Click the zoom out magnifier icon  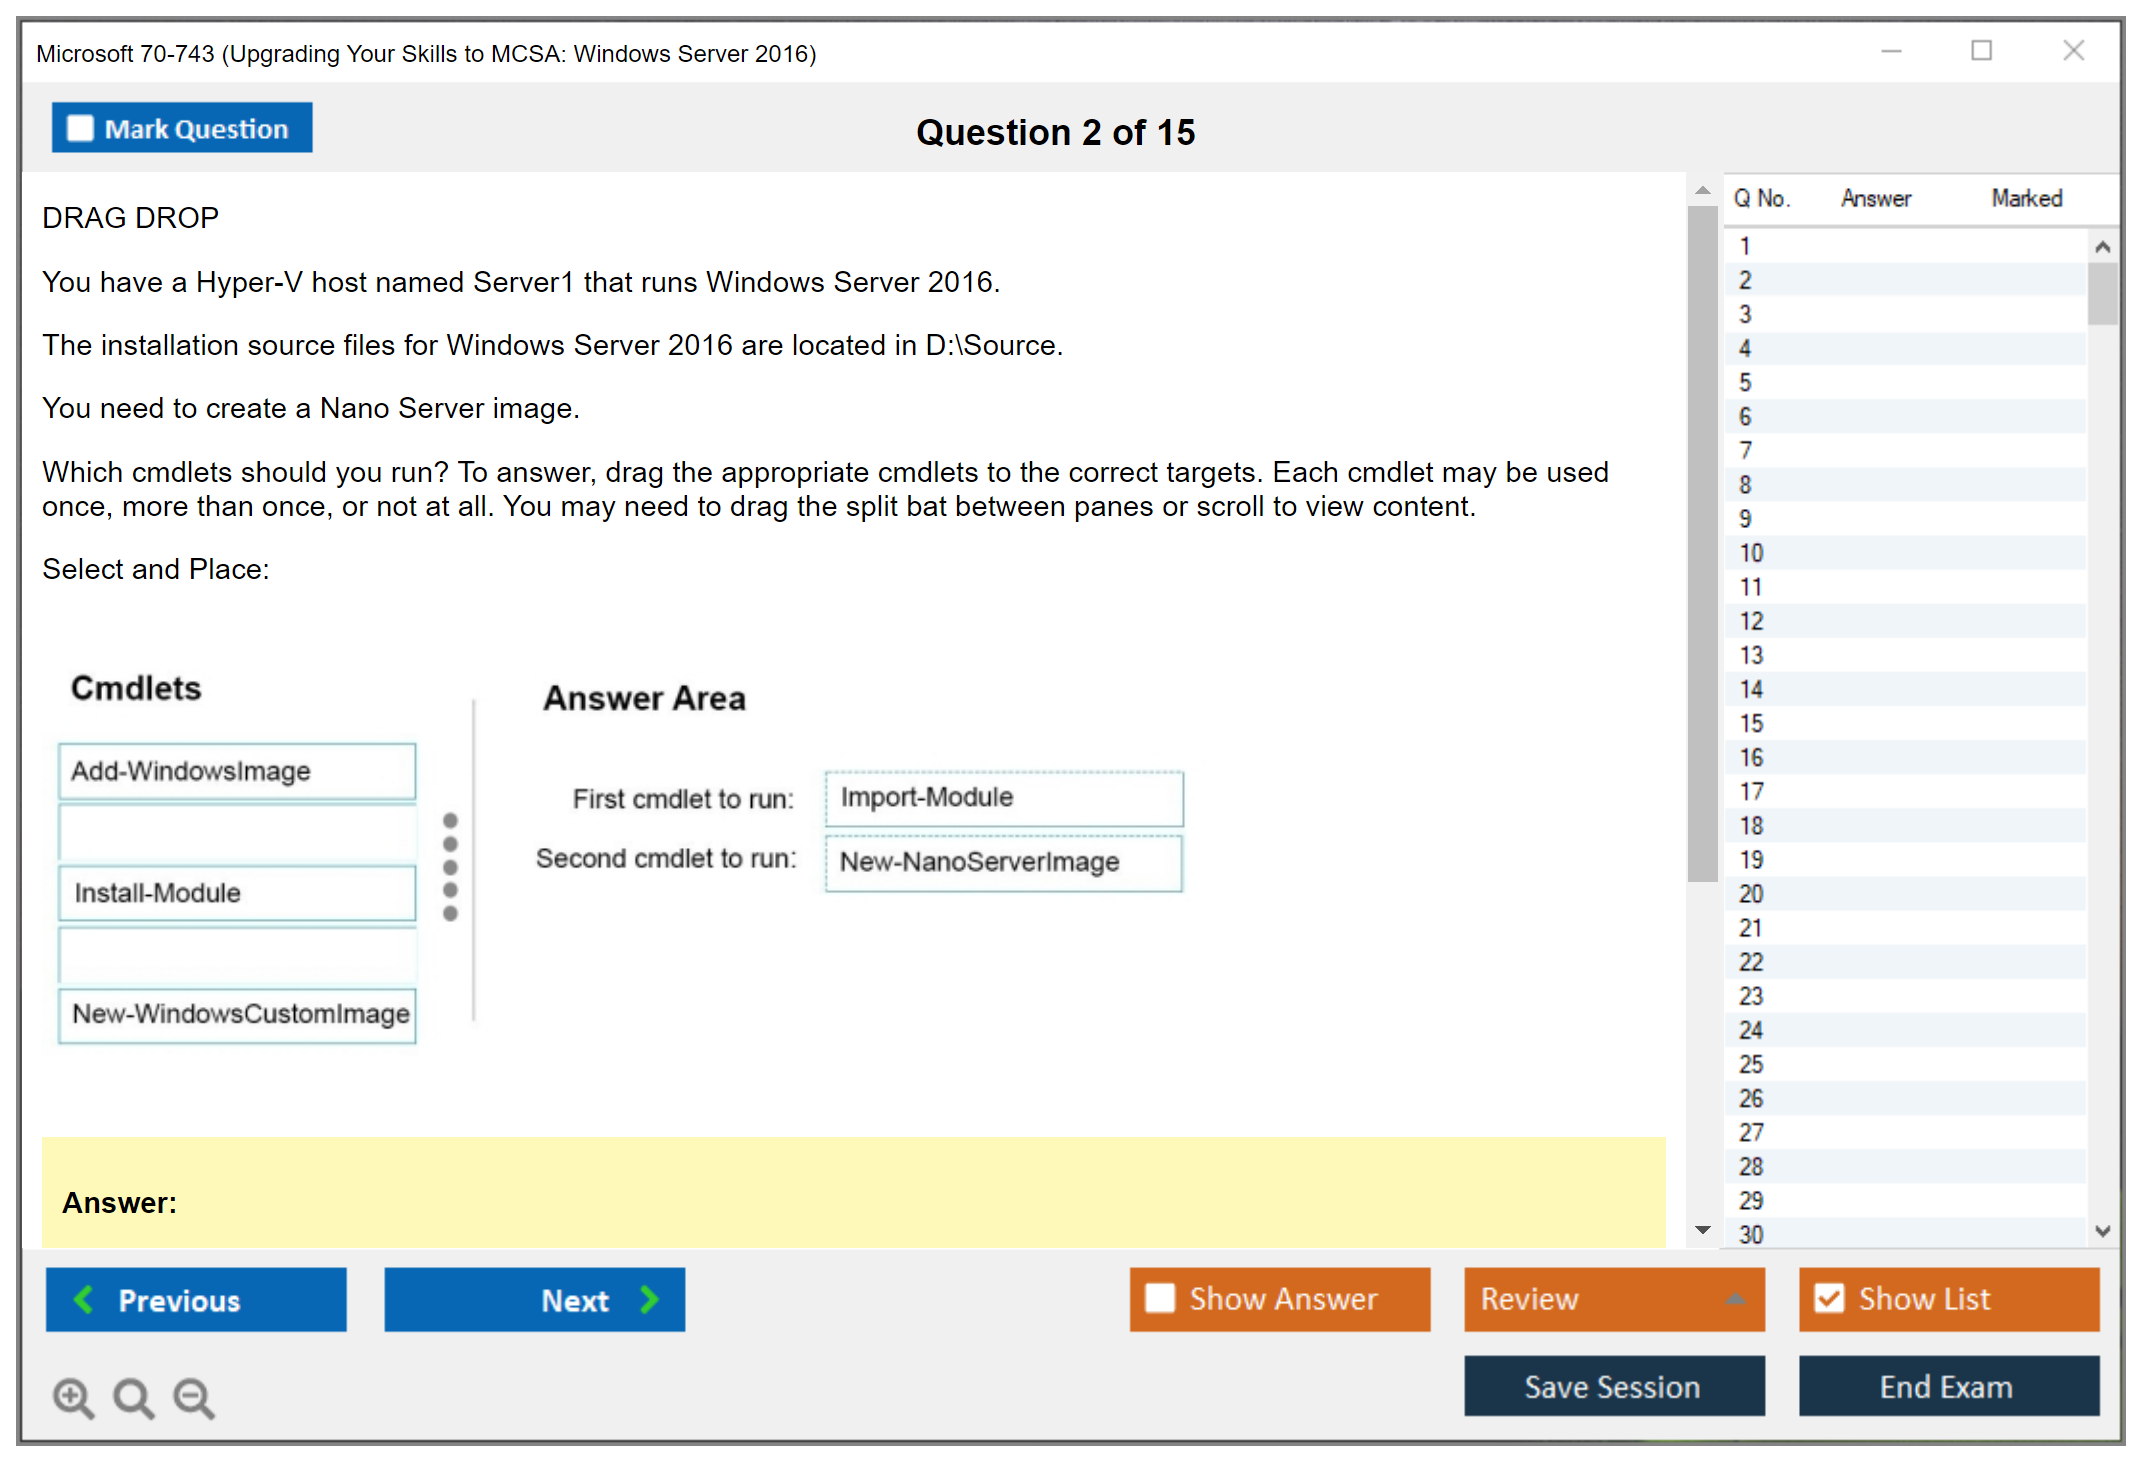tap(193, 1396)
